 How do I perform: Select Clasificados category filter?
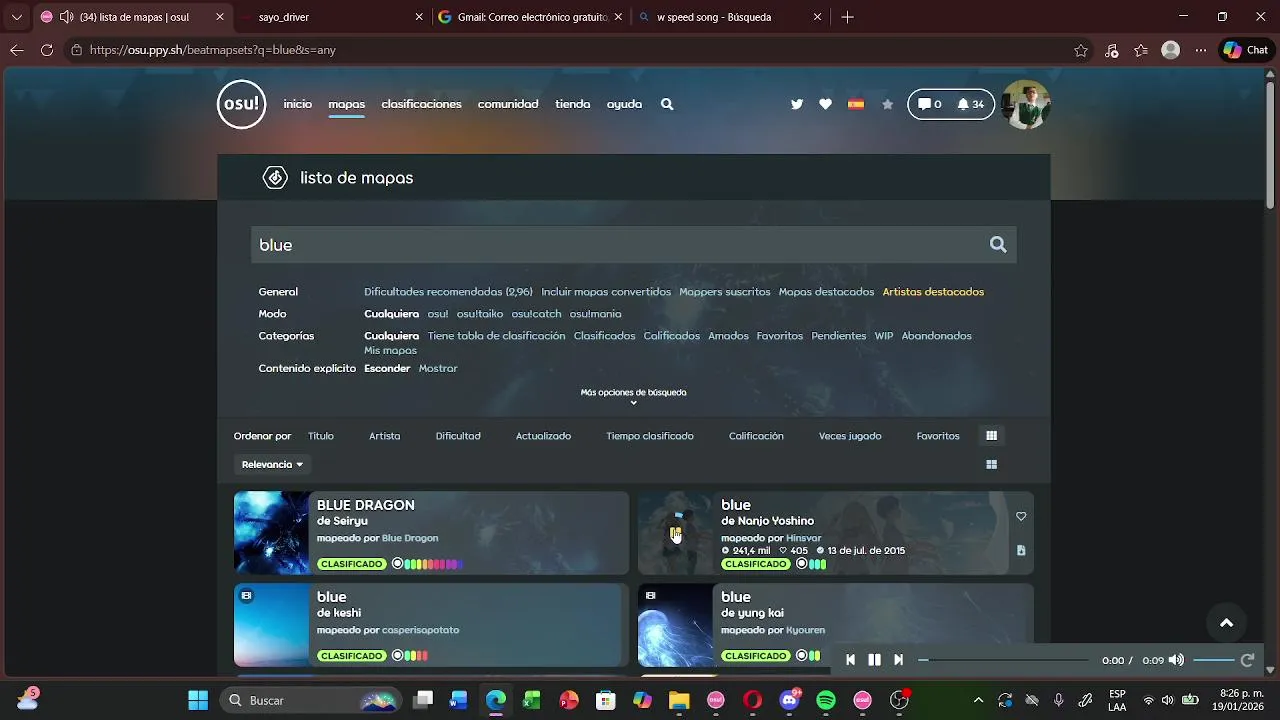click(x=604, y=336)
